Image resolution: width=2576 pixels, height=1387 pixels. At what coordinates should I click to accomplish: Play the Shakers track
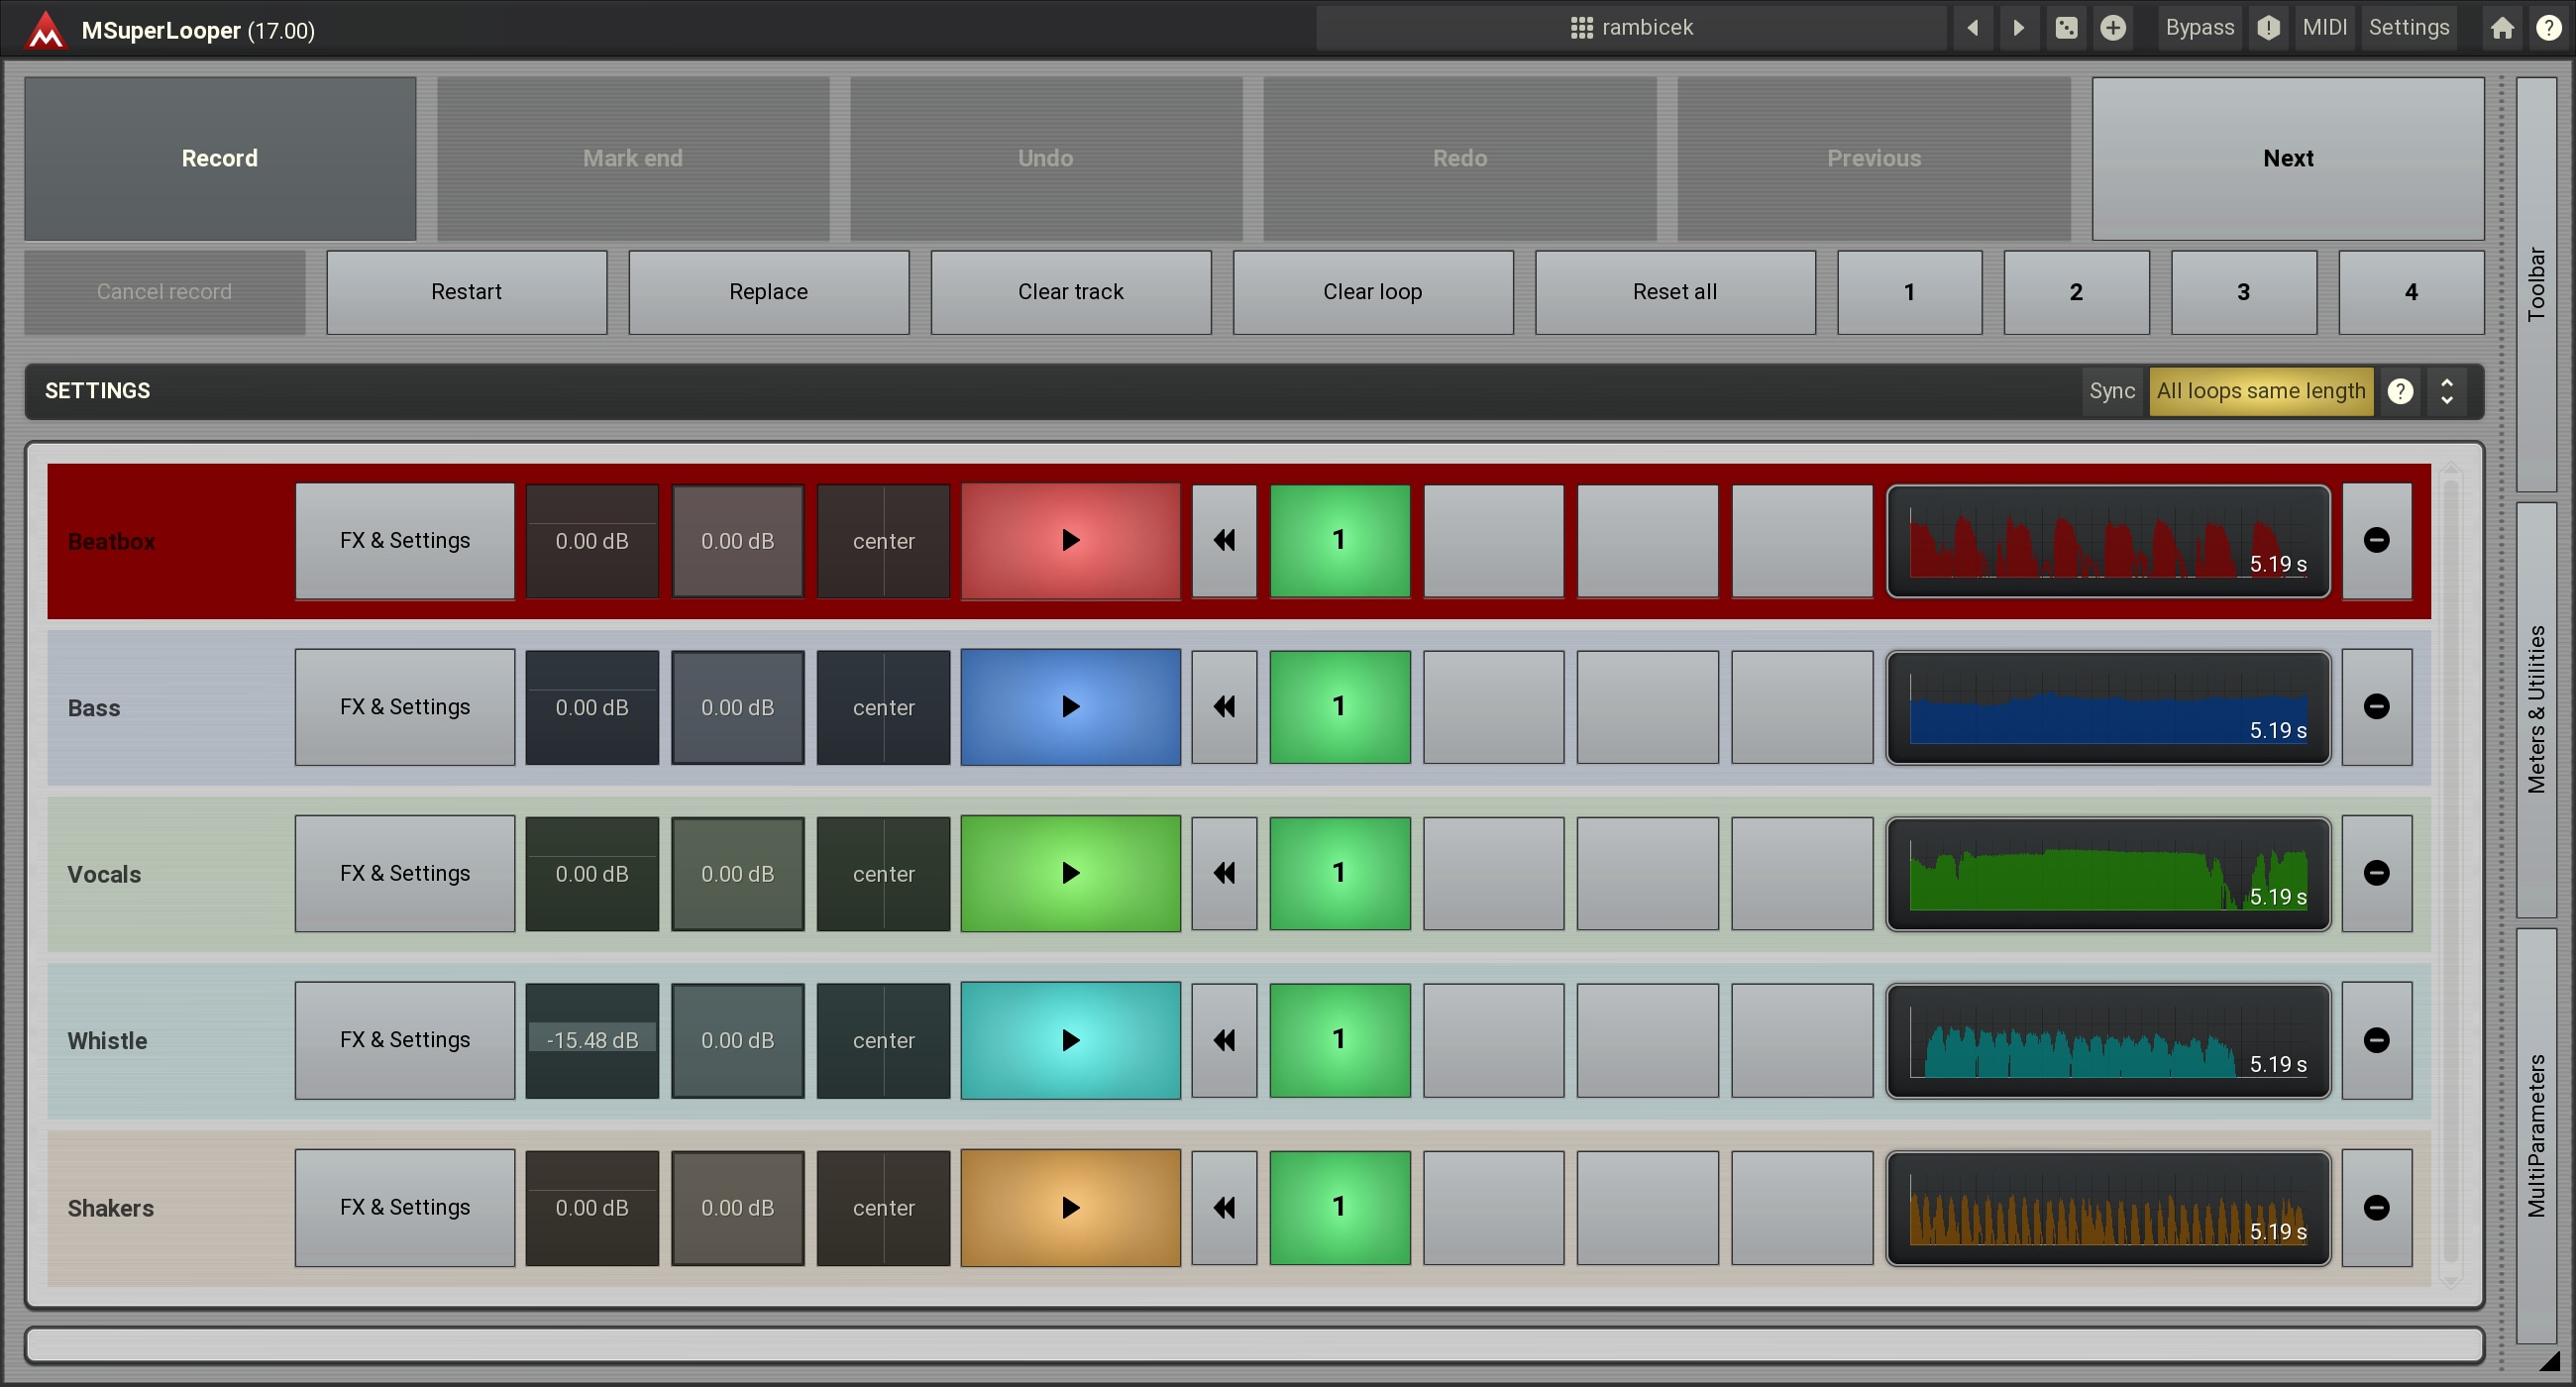click(1070, 1207)
